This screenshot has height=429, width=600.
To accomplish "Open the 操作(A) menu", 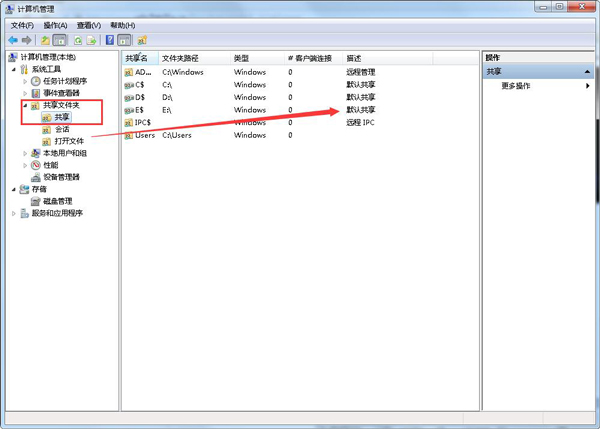I will pyautogui.click(x=55, y=25).
